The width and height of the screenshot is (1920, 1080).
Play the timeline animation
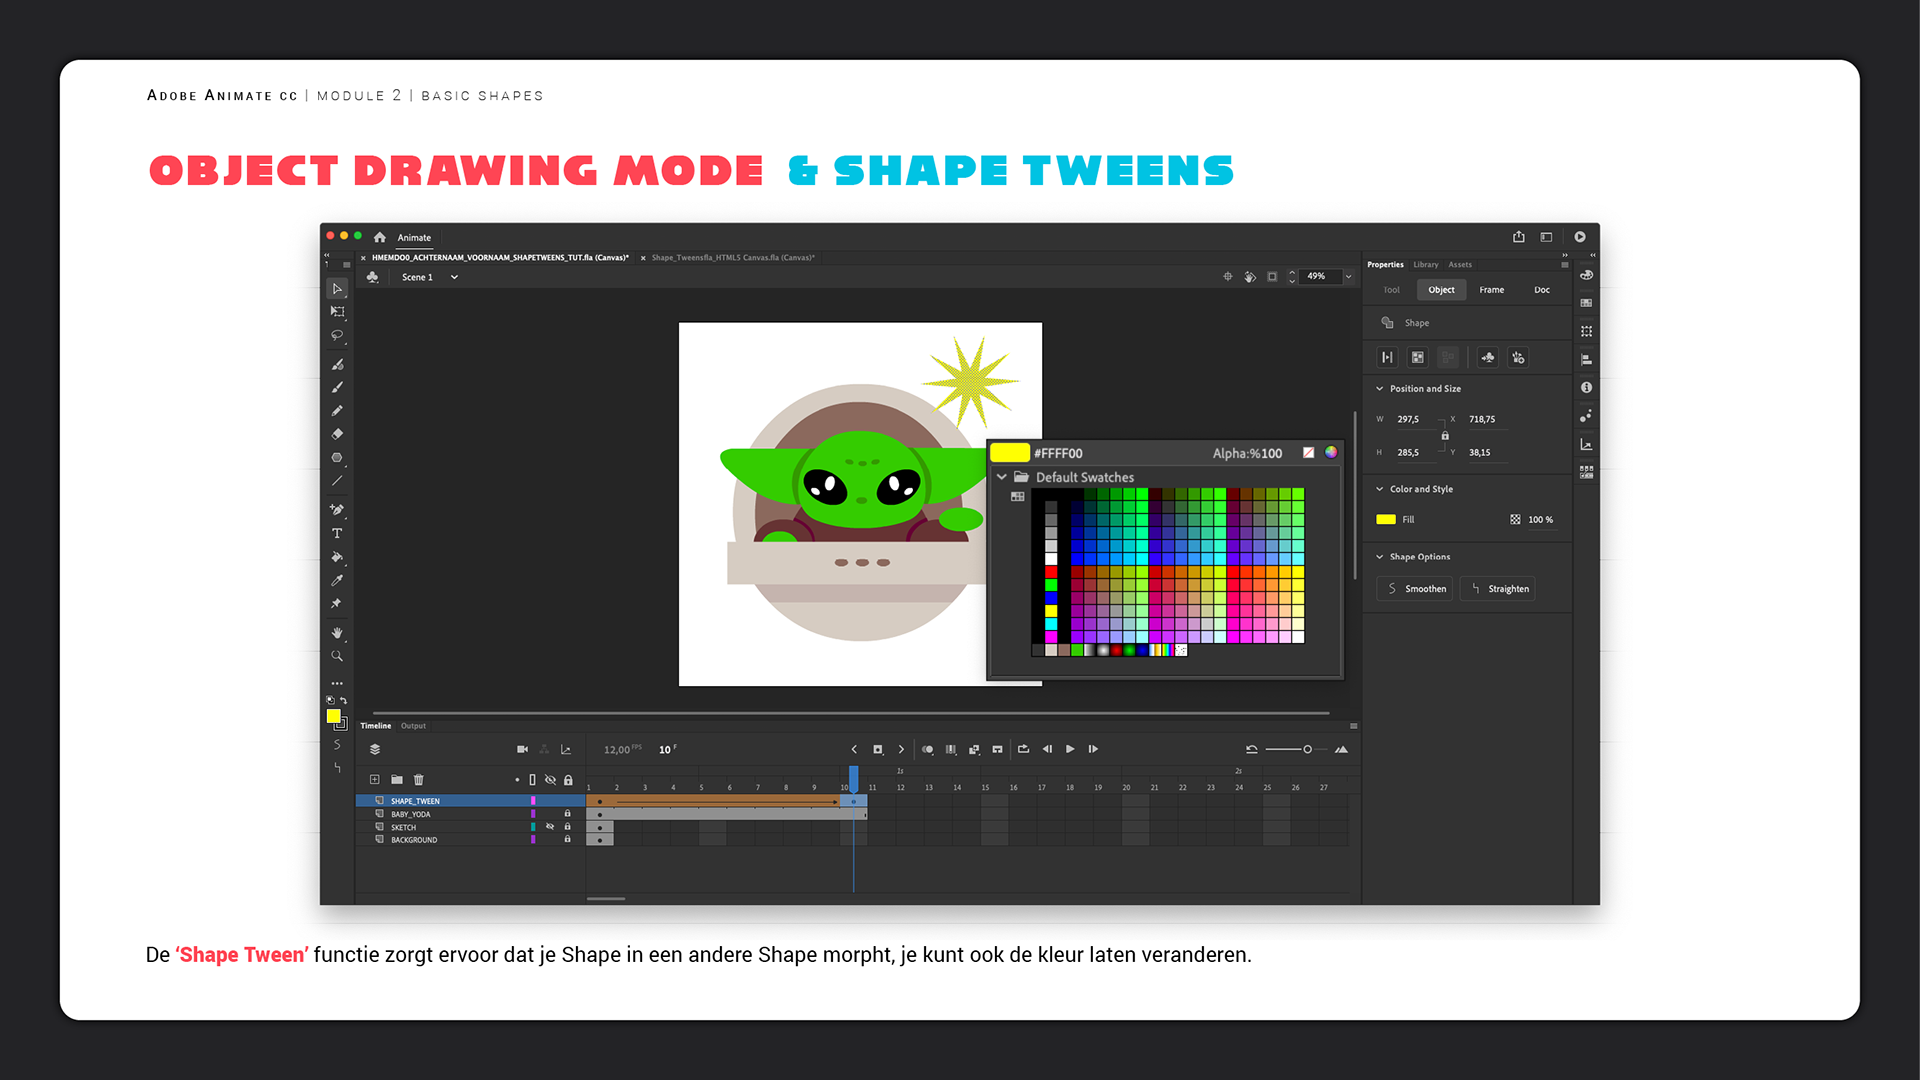tap(1070, 749)
